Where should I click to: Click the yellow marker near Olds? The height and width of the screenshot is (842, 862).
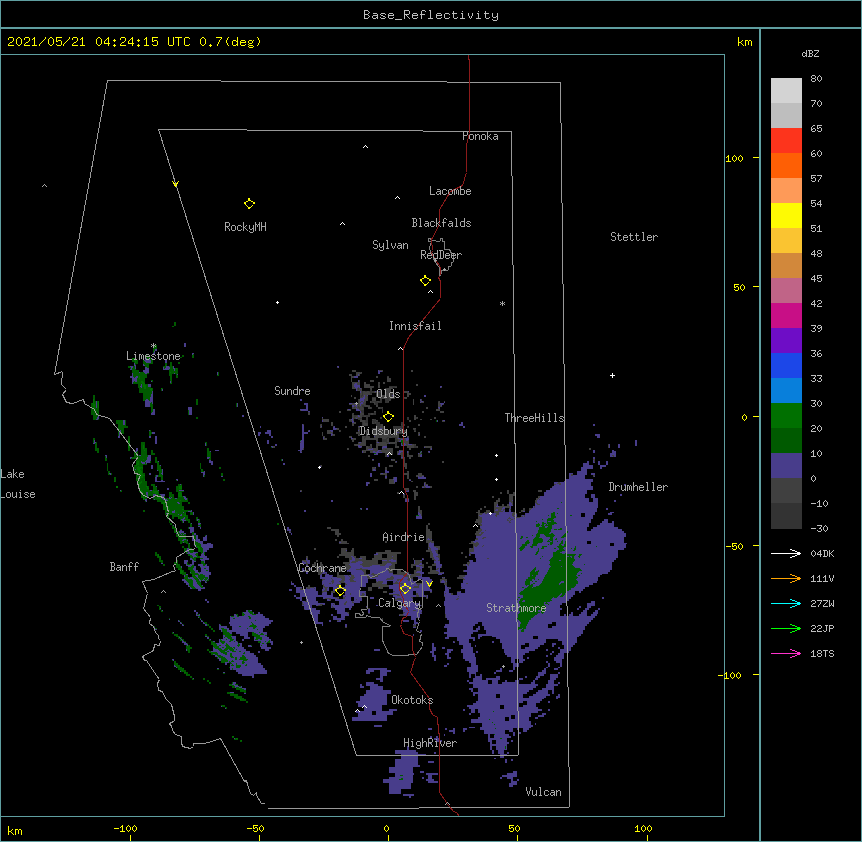coord(388,416)
